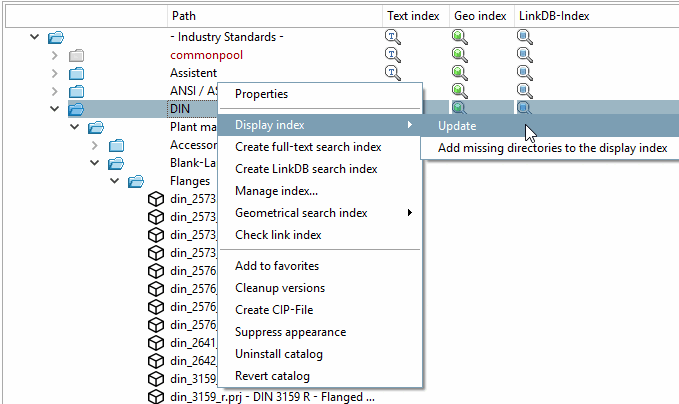
Task: Click Geo index icon for commonpool row
Action: (459, 55)
